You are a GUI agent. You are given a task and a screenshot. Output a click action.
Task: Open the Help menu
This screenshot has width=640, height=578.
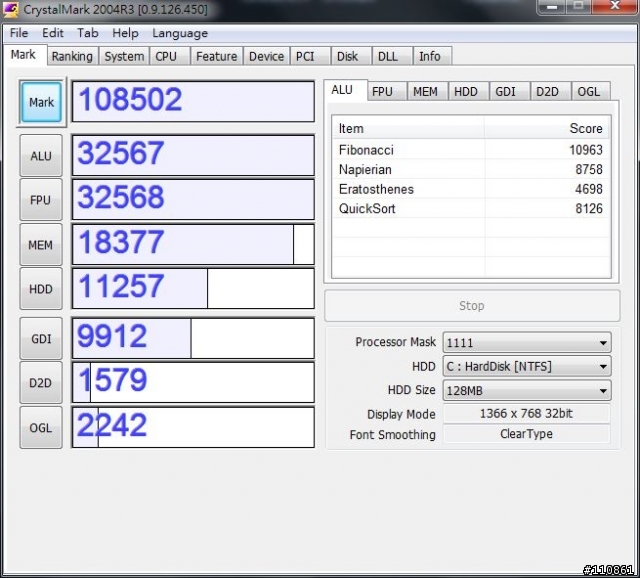[x=125, y=33]
